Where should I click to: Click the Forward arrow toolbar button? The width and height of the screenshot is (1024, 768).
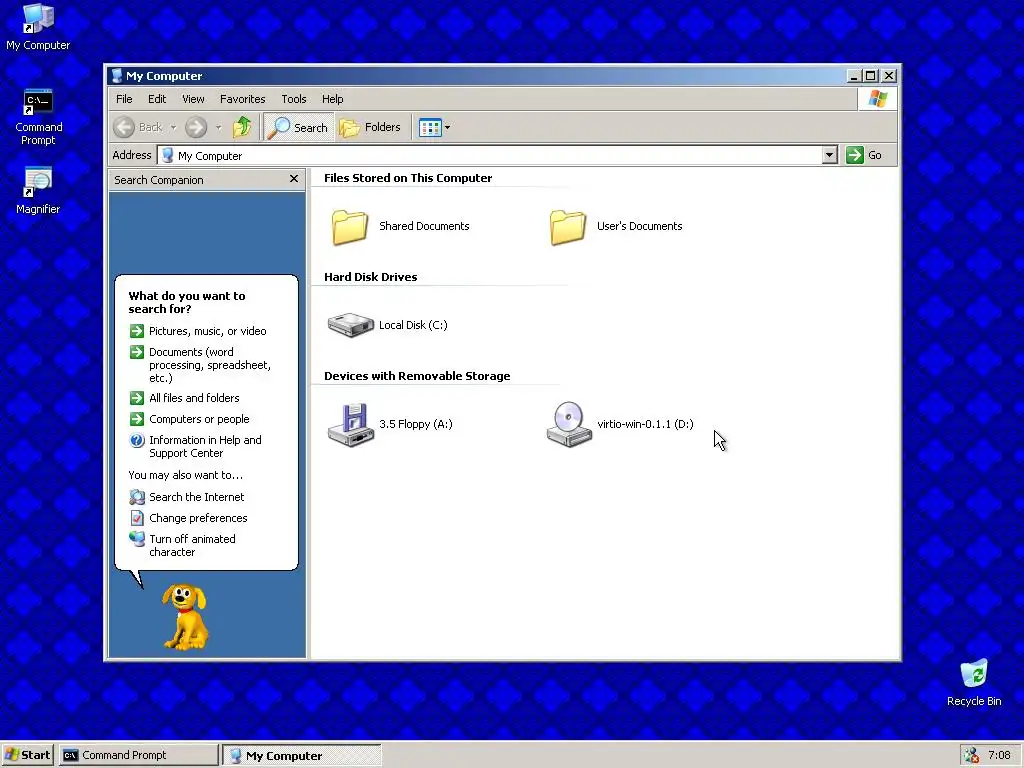tap(196, 127)
